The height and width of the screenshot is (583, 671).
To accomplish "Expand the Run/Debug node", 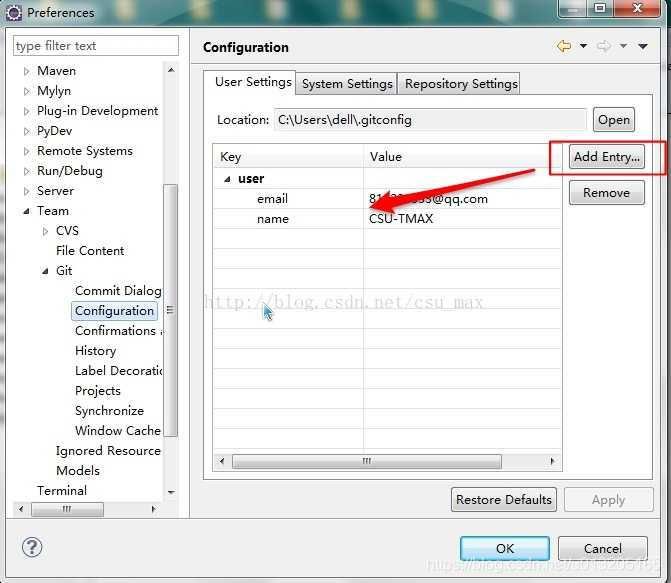I will [x=27, y=171].
